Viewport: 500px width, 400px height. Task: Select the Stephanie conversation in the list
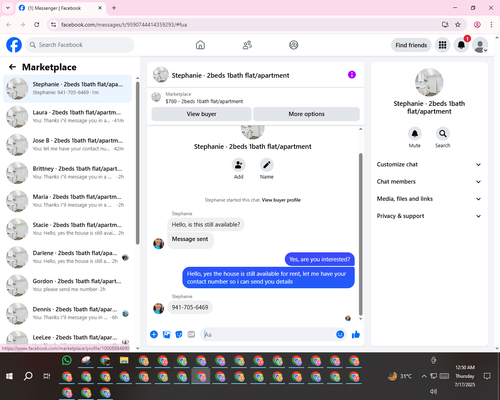(x=67, y=89)
